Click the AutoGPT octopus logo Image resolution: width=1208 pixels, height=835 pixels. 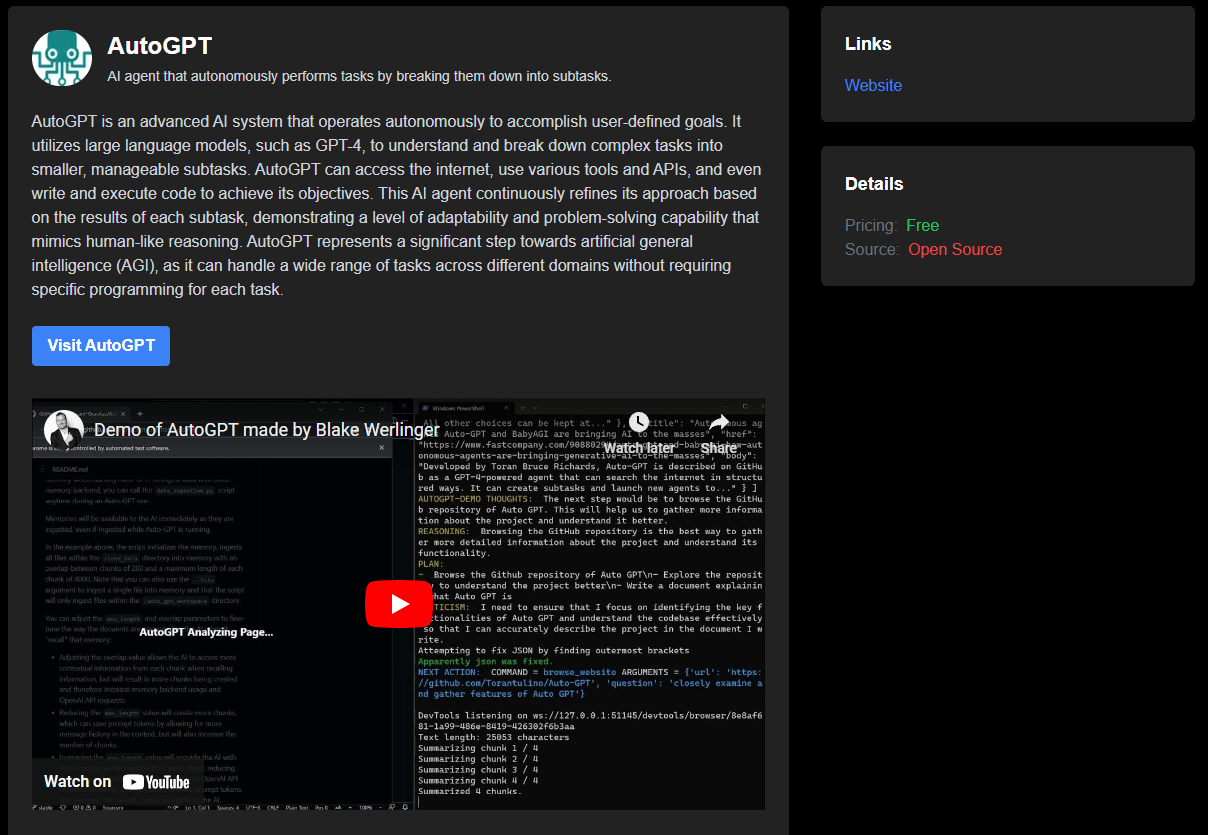tap(62, 58)
